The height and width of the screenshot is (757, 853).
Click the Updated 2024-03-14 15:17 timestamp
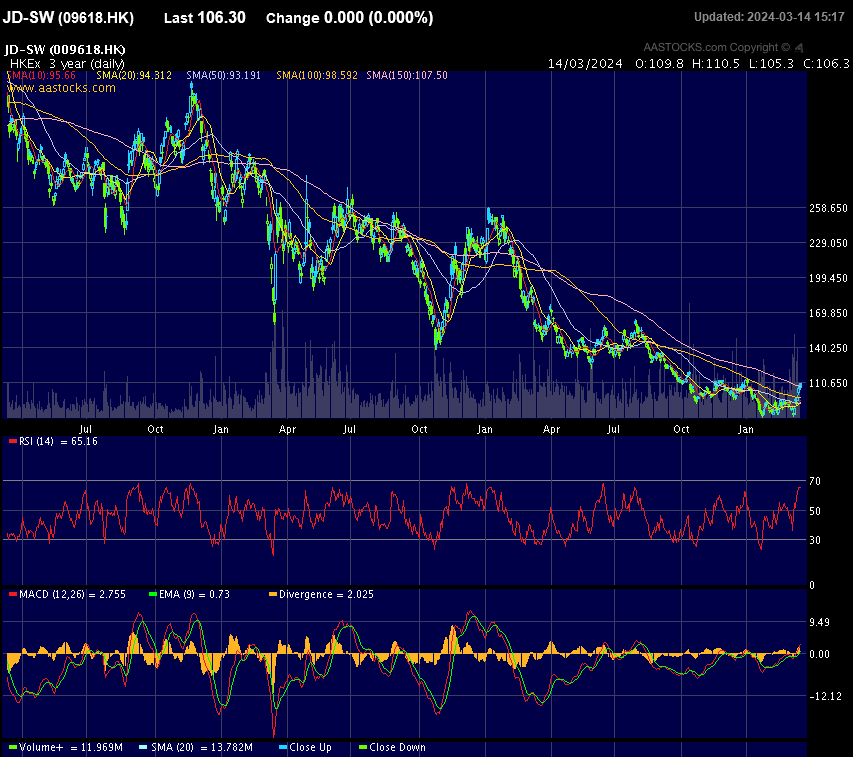tap(769, 17)
